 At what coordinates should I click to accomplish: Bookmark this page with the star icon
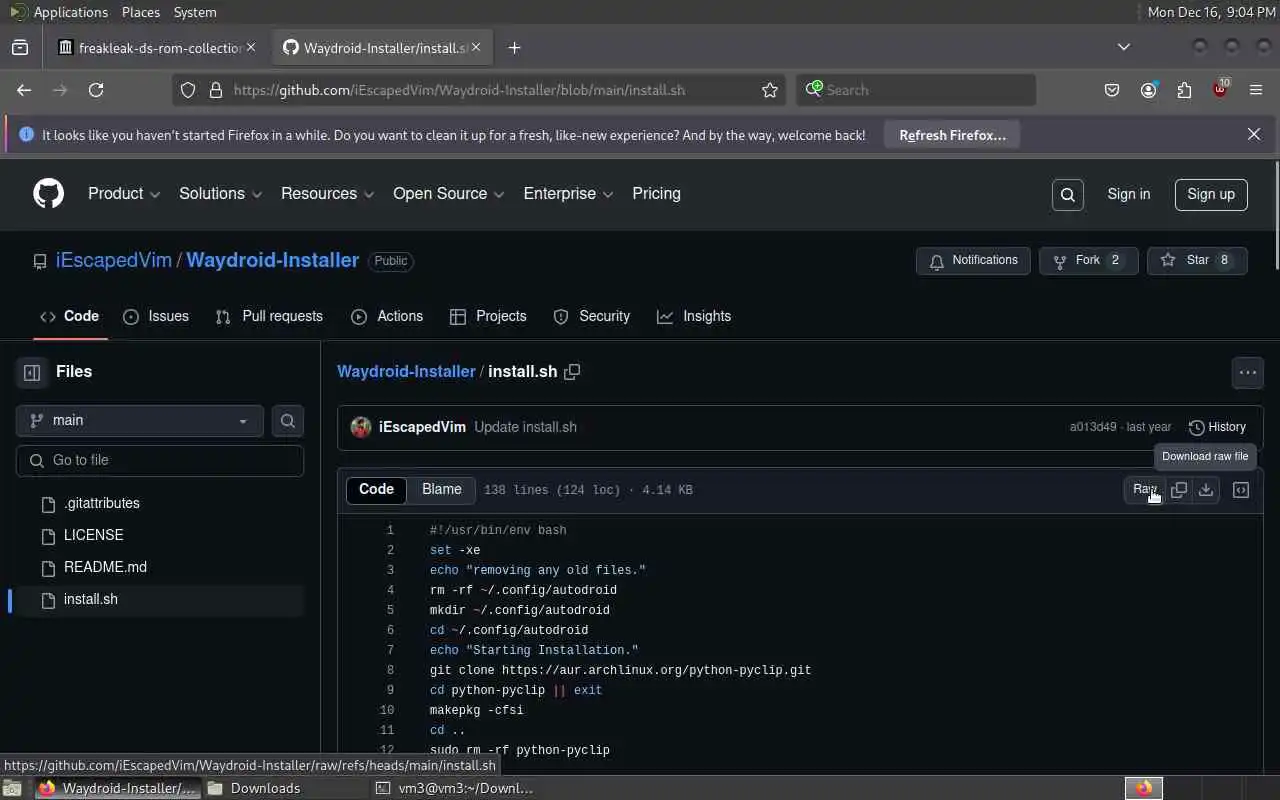(770, 90)
